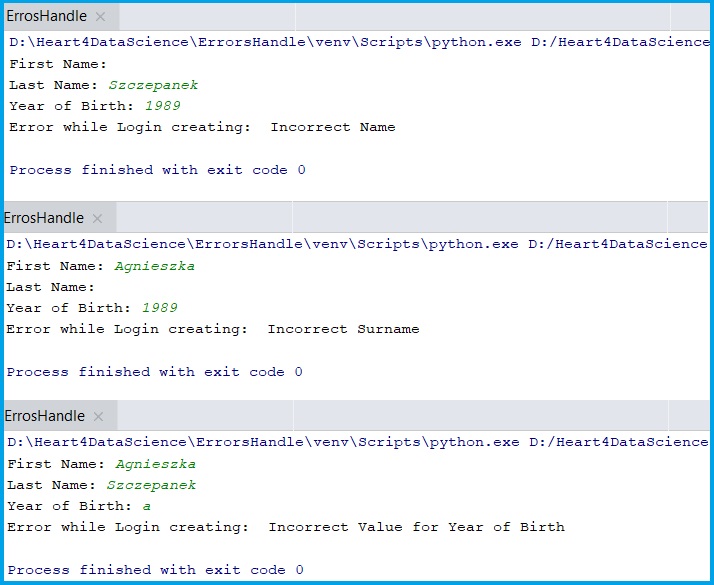Click the empty Last Name prompt line
714x585 pixels.
point(50,287)
